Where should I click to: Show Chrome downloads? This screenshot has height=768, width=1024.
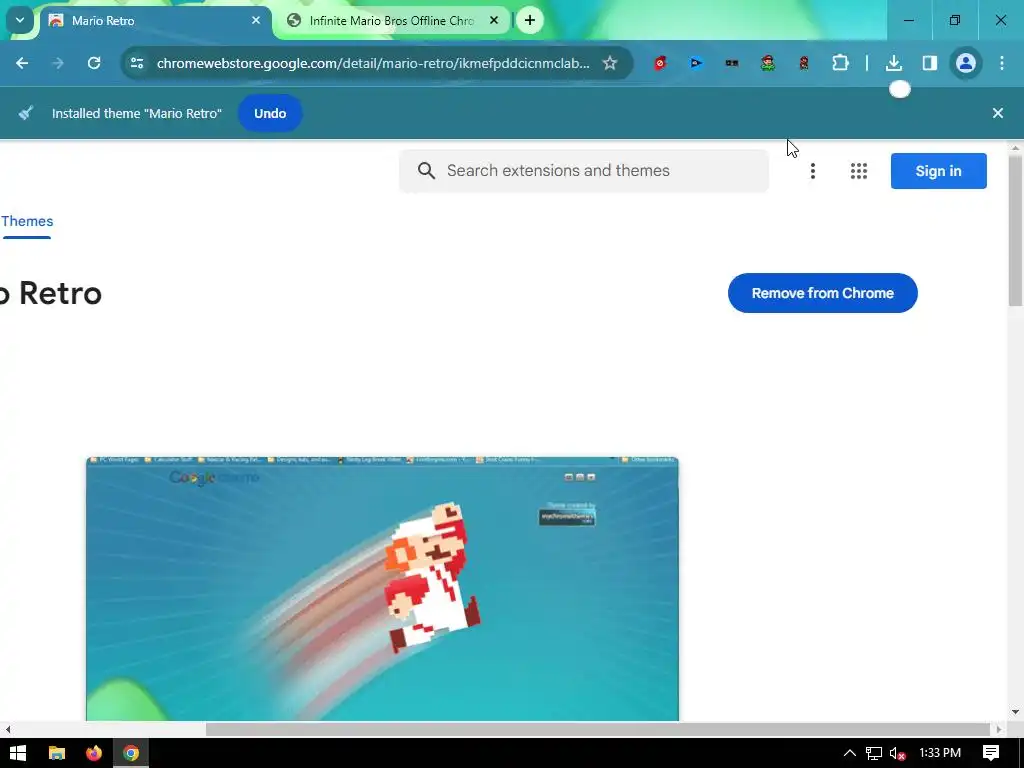[894, 63]
